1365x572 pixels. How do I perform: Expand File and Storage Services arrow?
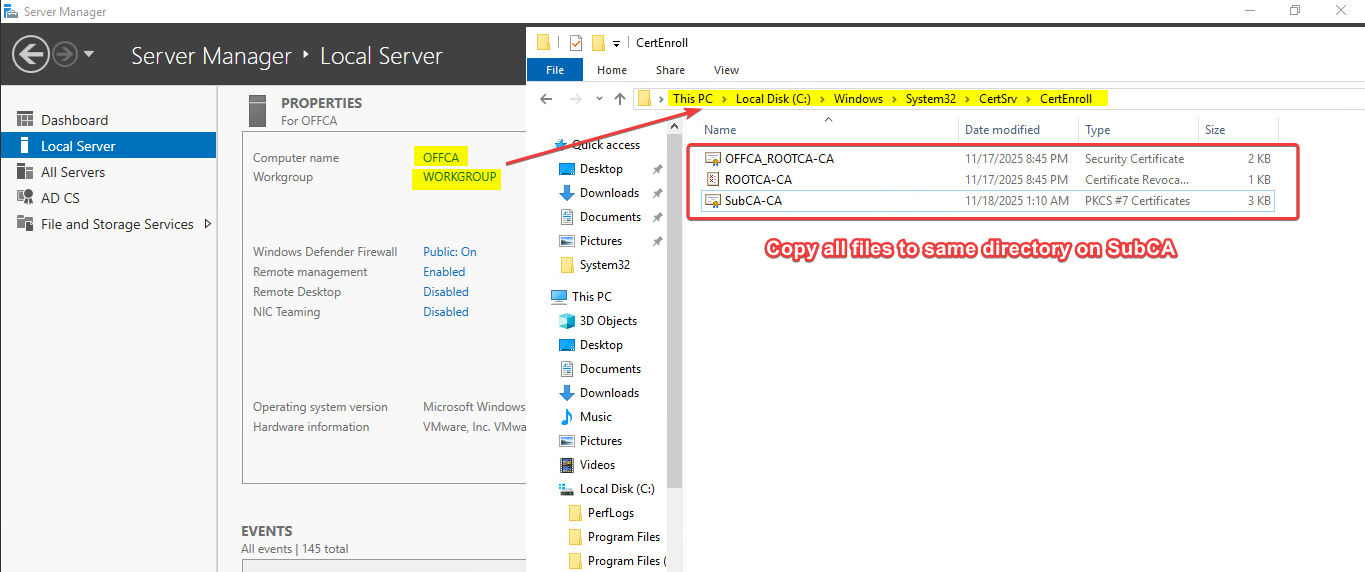click(x=207, y=224)
